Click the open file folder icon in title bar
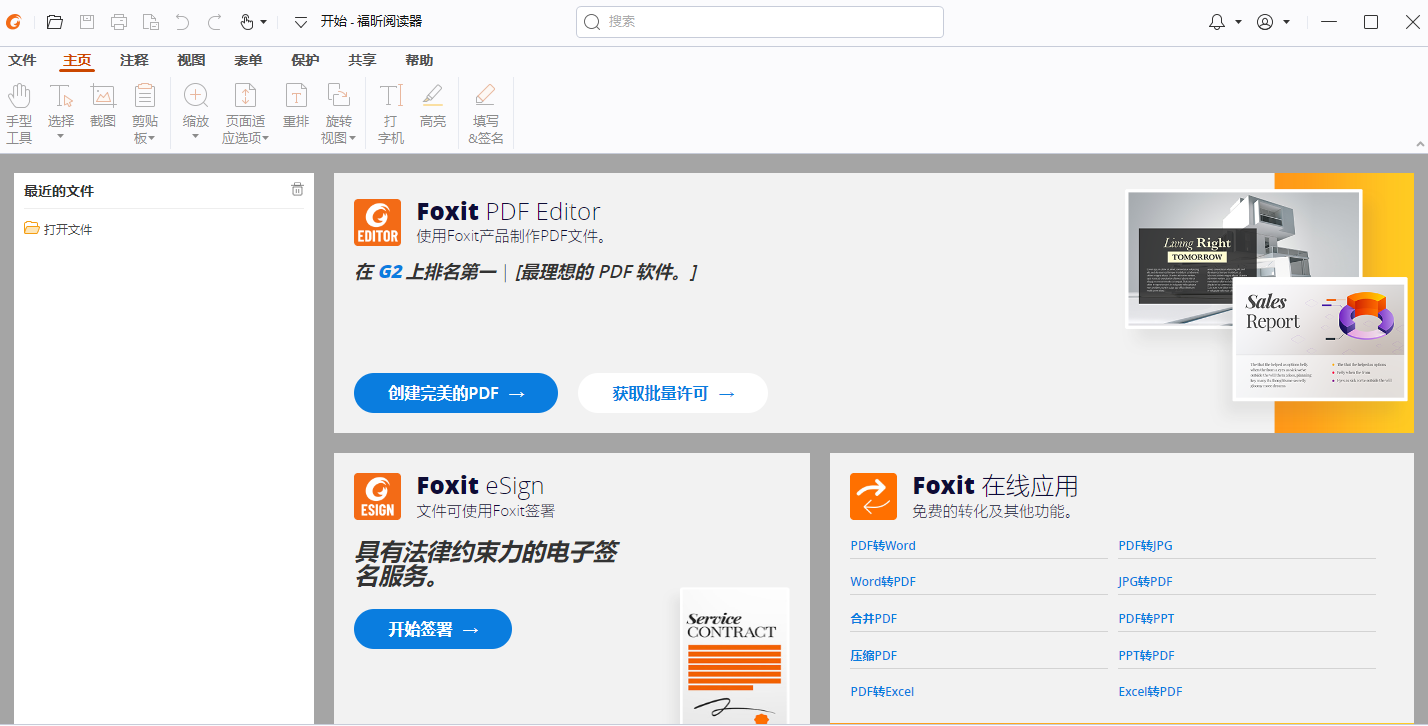1428x726 pixels. 55,22
